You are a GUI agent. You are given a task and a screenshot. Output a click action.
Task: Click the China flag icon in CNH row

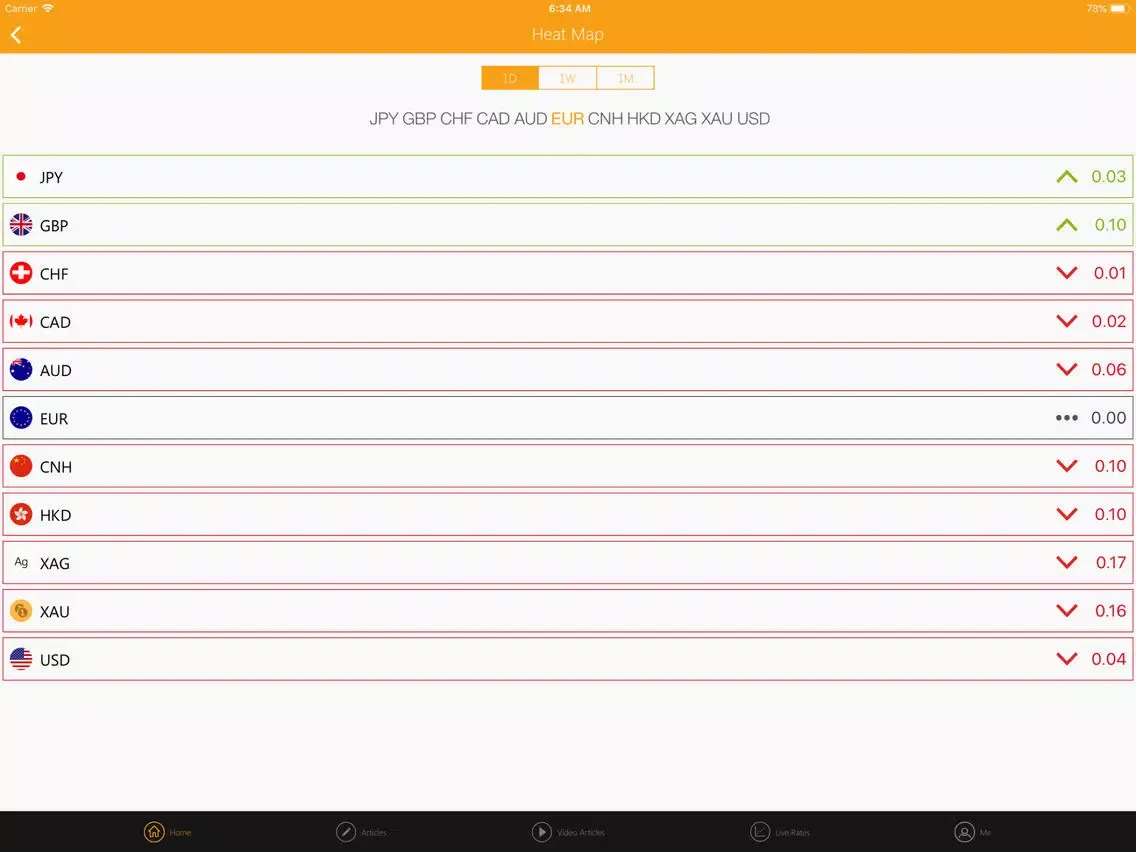pyautogui.click(x=21, y=466)
